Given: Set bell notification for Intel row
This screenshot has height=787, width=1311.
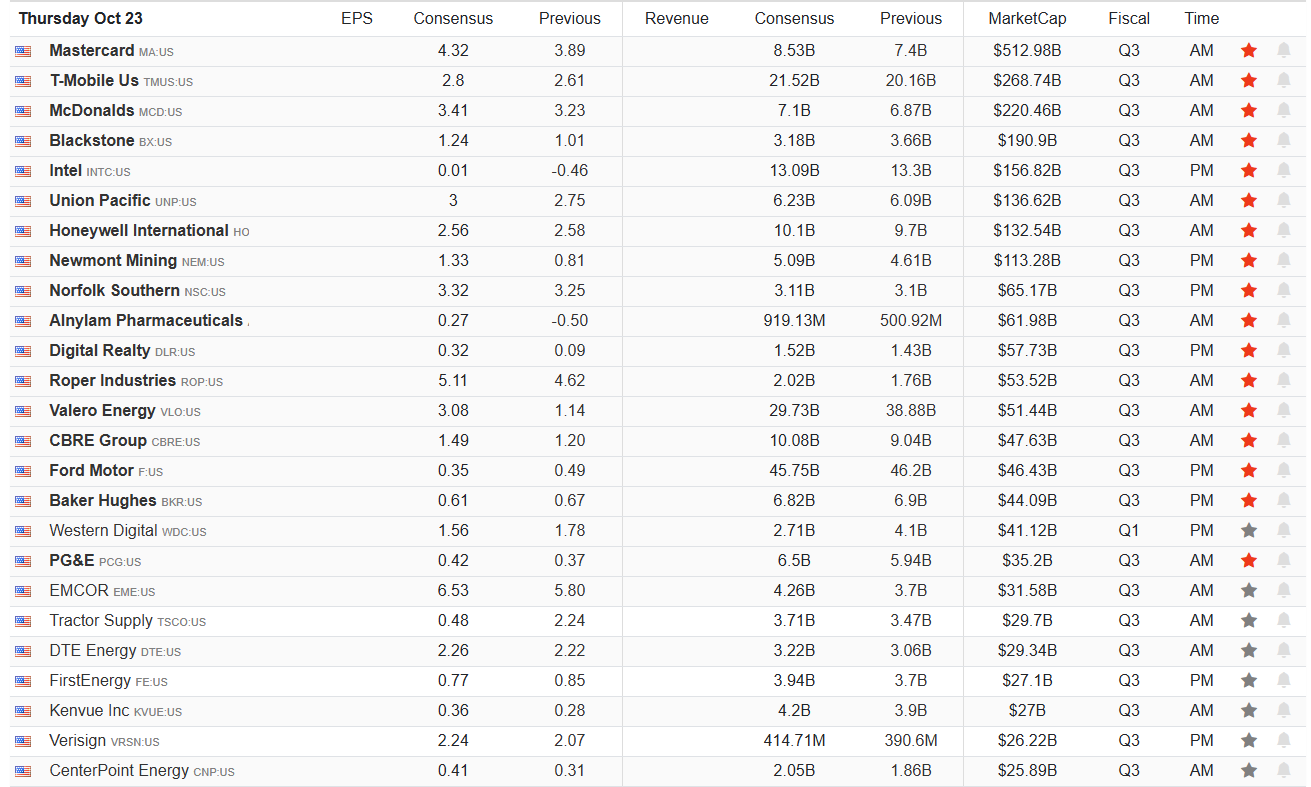Looking at the screenshot, I should click(x=1283, y=170).
